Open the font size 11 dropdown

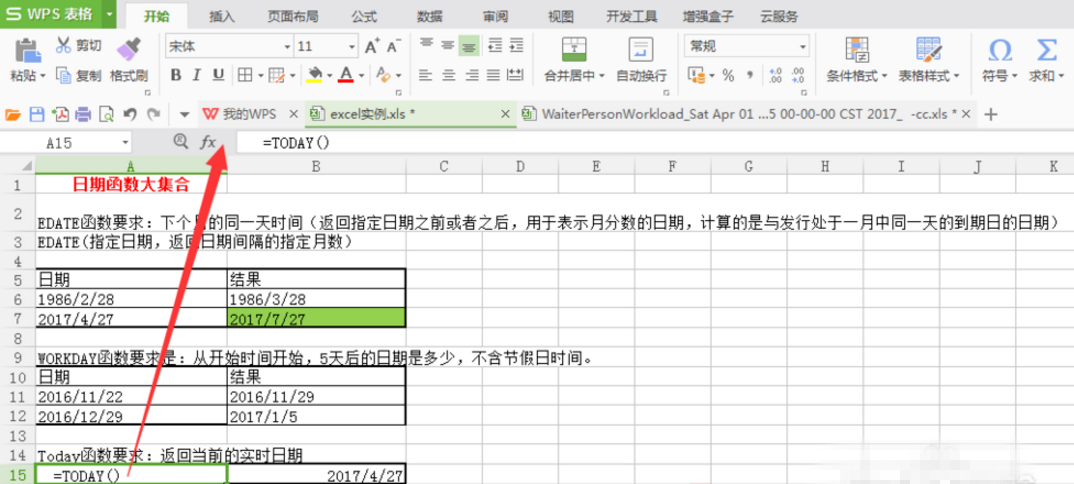(x=351, y=47)
